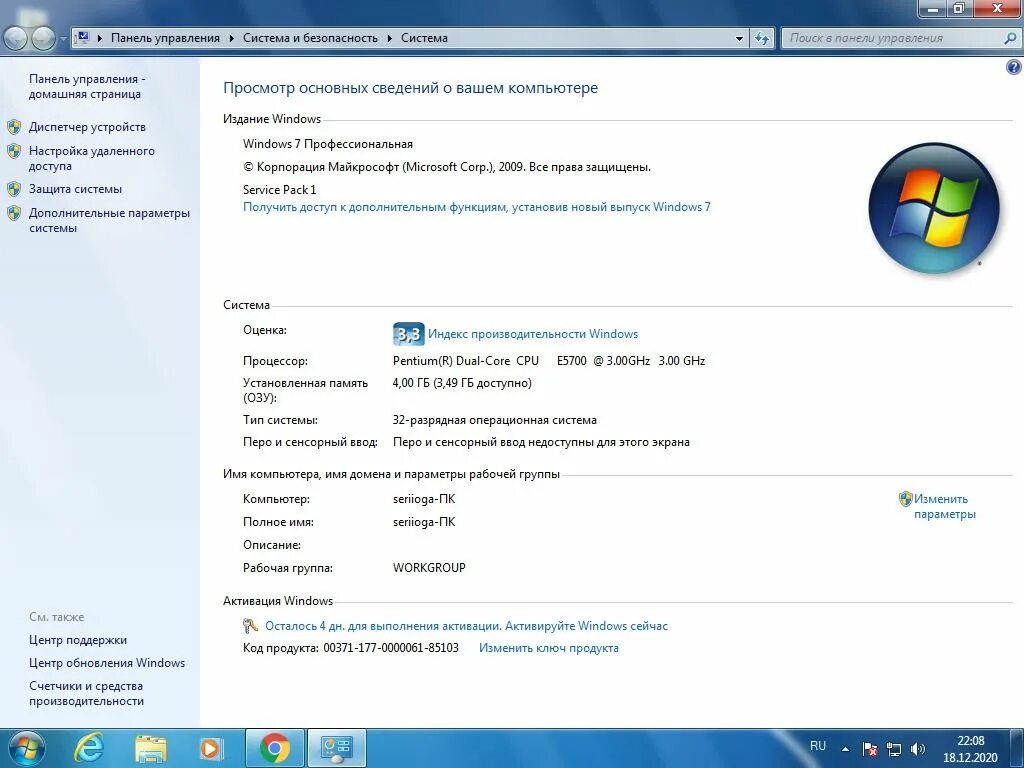Open Windows Explorer folder on taskbar

point(151,748)
